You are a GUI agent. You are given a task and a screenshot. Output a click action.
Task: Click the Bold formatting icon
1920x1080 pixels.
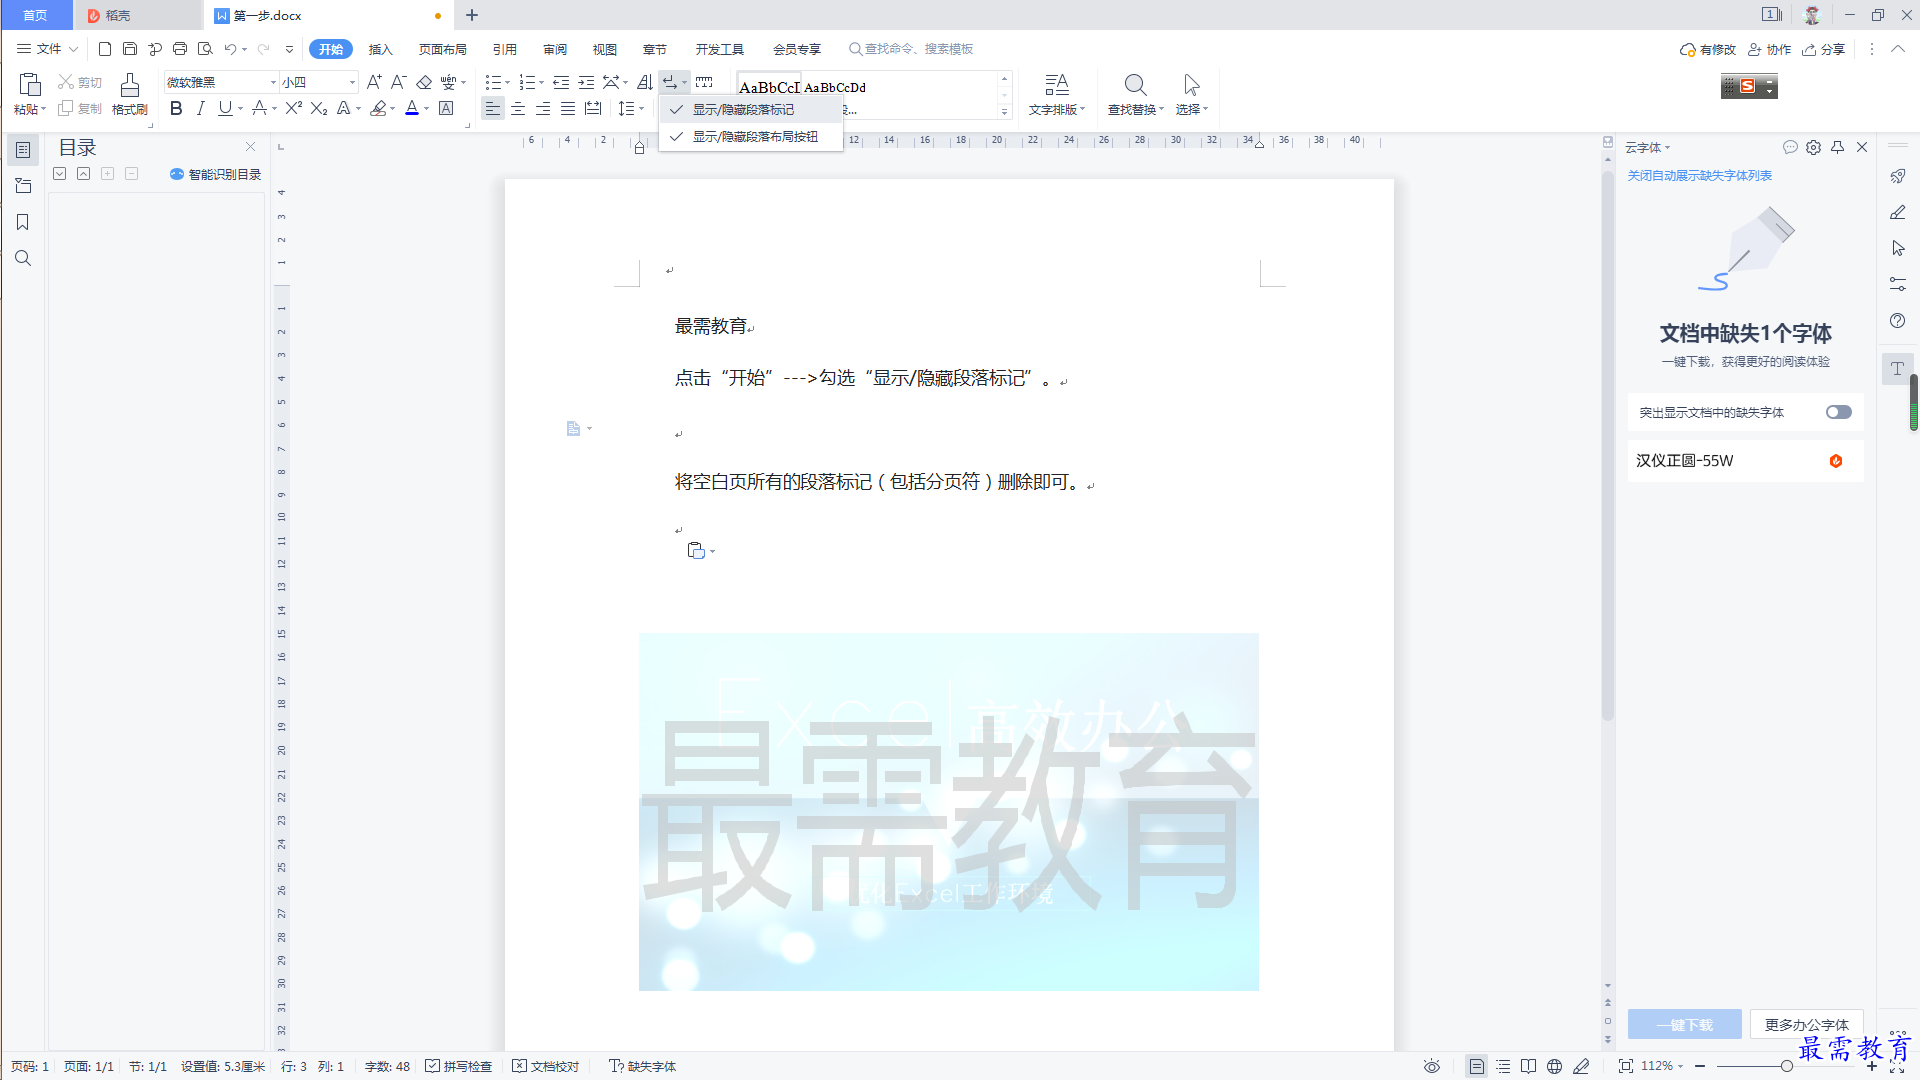(176, 108)
